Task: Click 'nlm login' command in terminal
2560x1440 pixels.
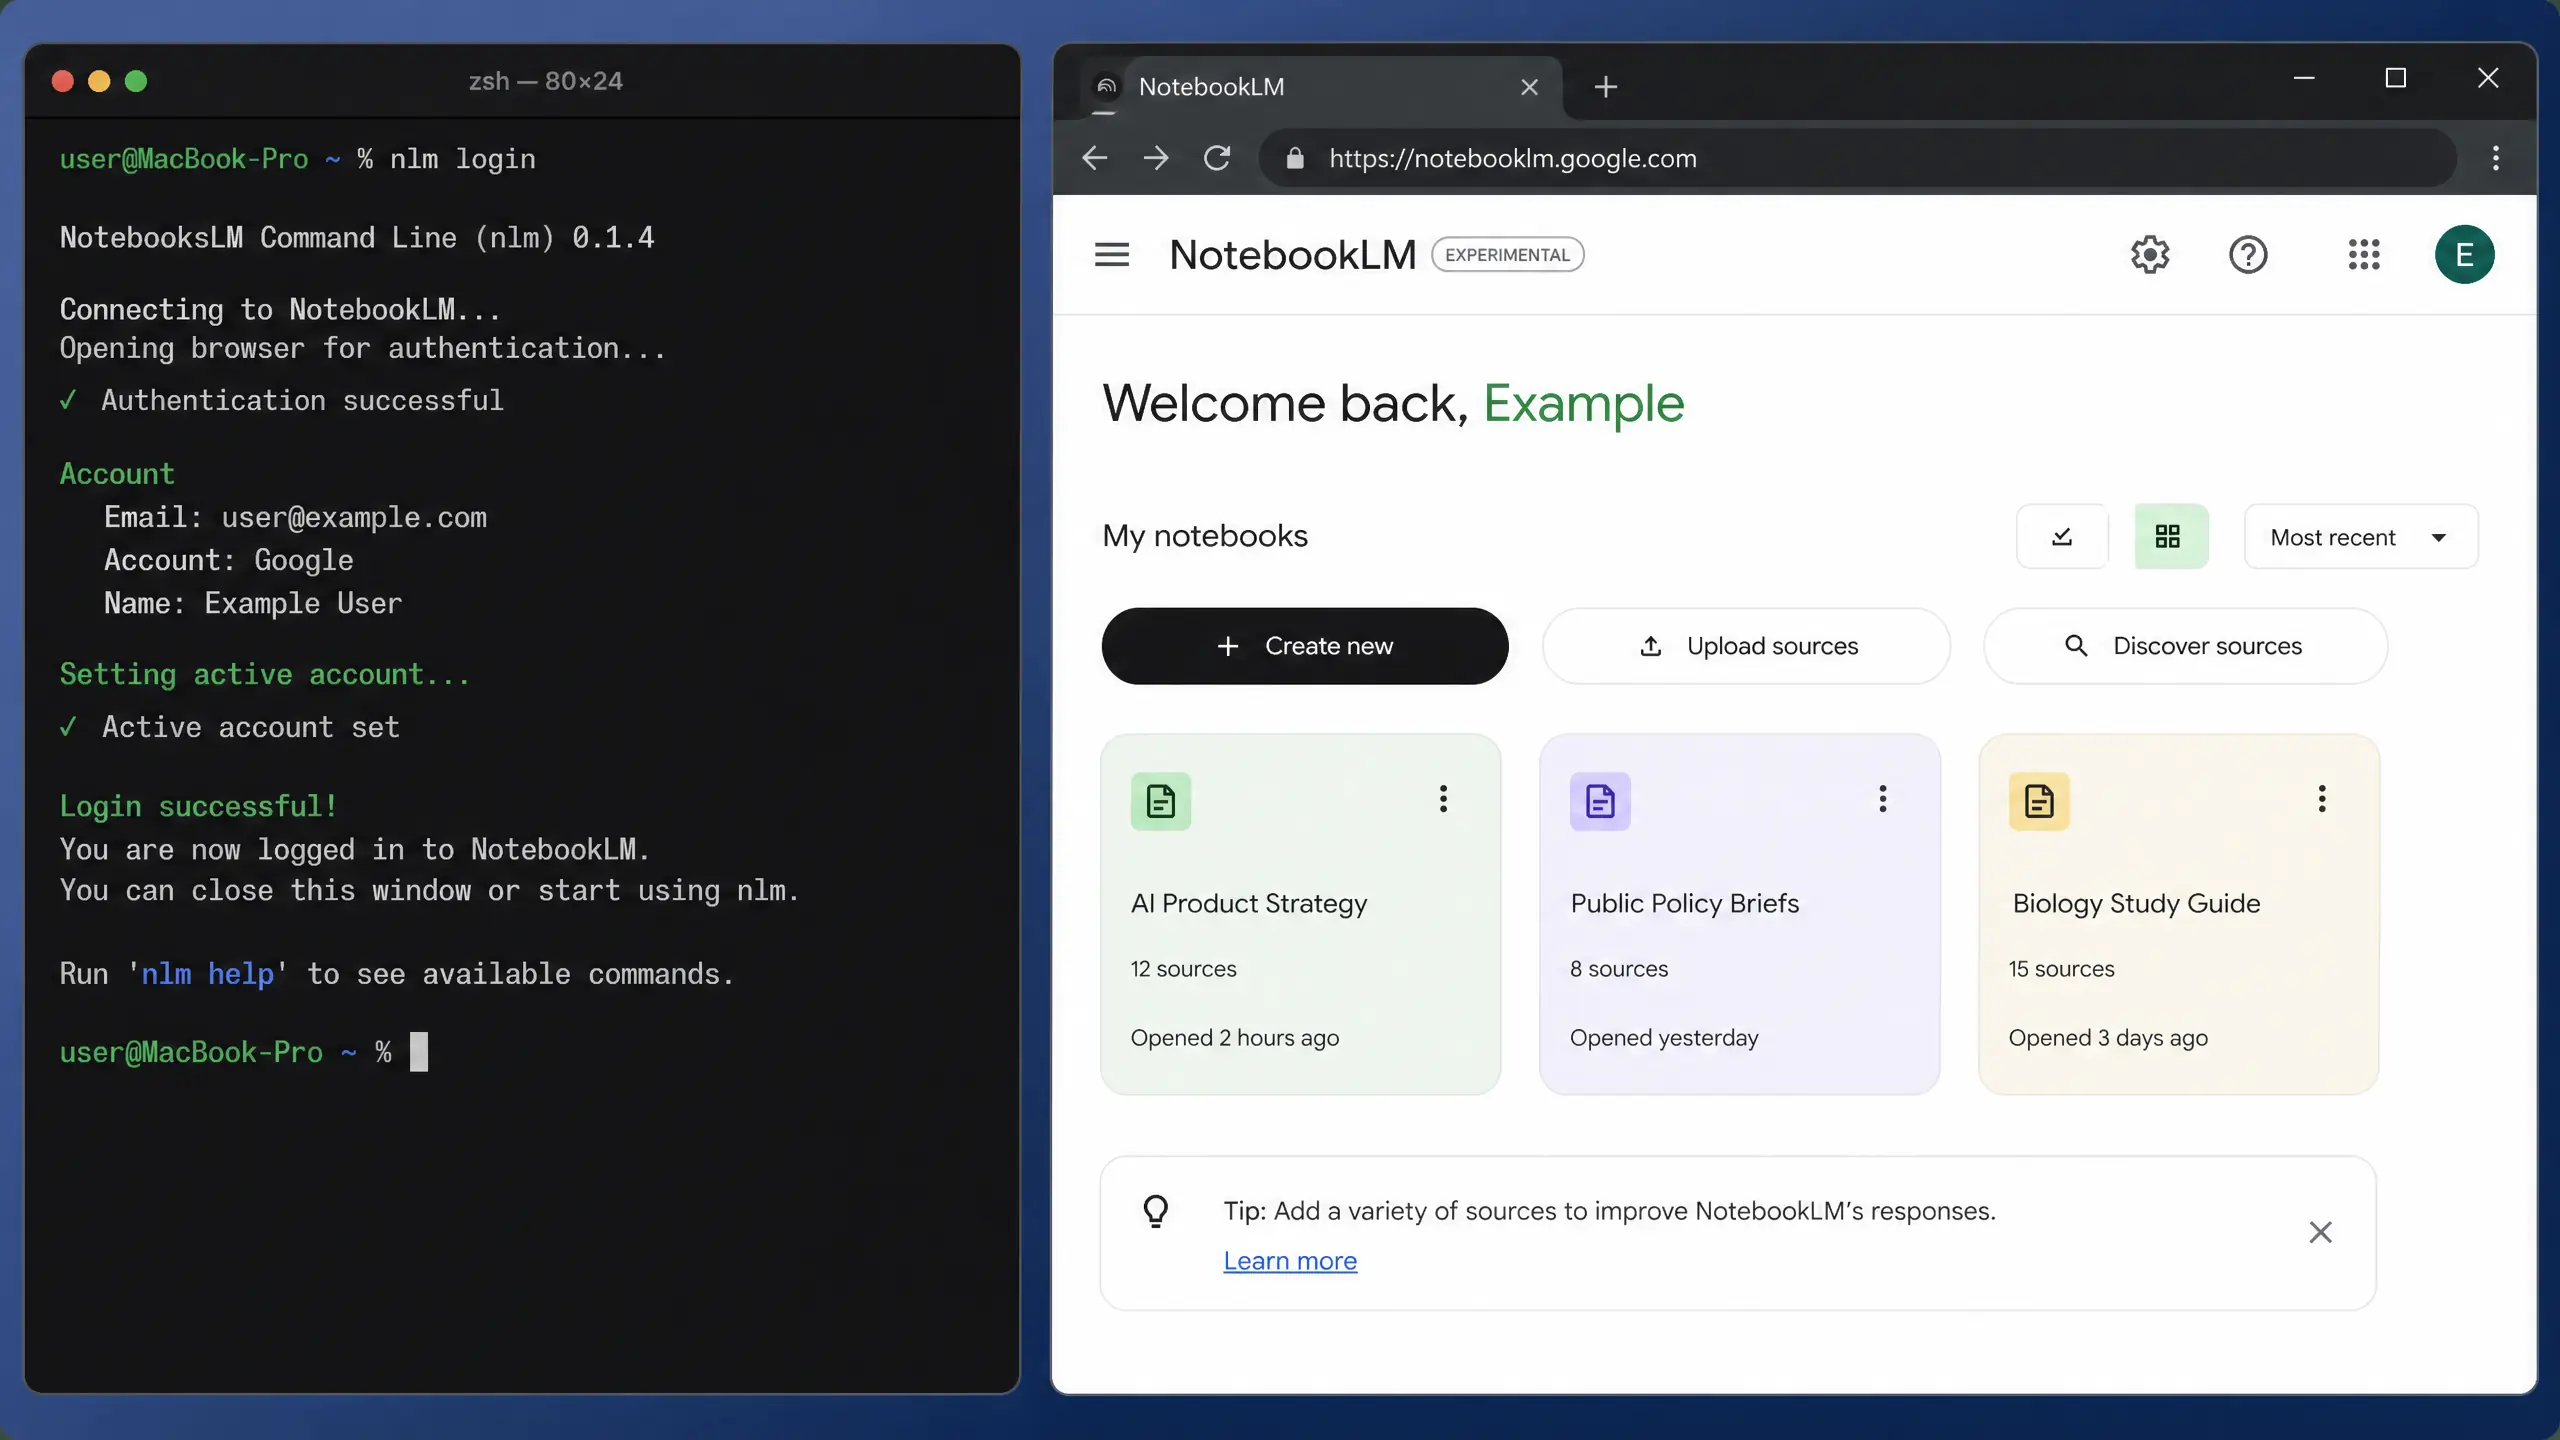Action: pyautogui.click(x=462, y=159)
